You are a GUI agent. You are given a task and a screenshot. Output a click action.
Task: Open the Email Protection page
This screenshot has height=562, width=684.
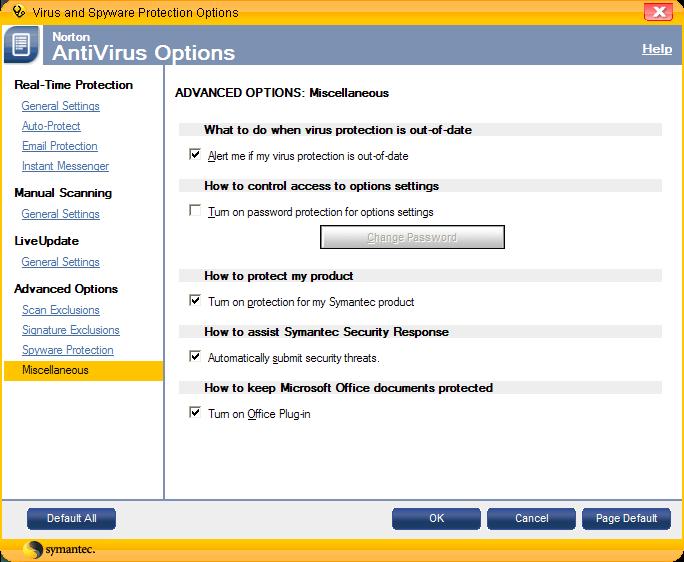pyautogui.click(x=60, y=146)
